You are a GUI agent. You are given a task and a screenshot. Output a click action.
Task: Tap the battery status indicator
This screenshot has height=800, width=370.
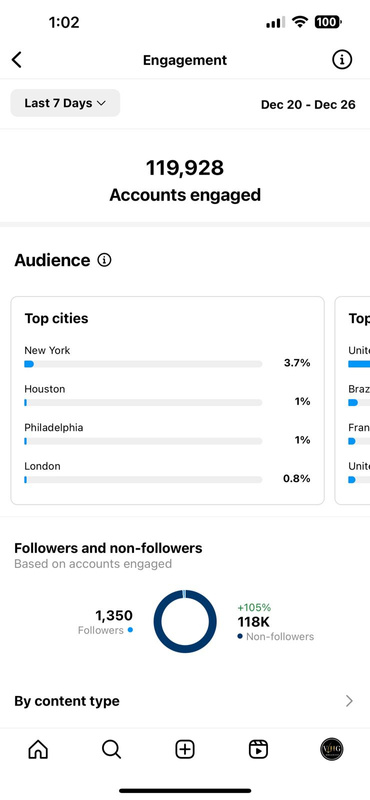(328, 22)
